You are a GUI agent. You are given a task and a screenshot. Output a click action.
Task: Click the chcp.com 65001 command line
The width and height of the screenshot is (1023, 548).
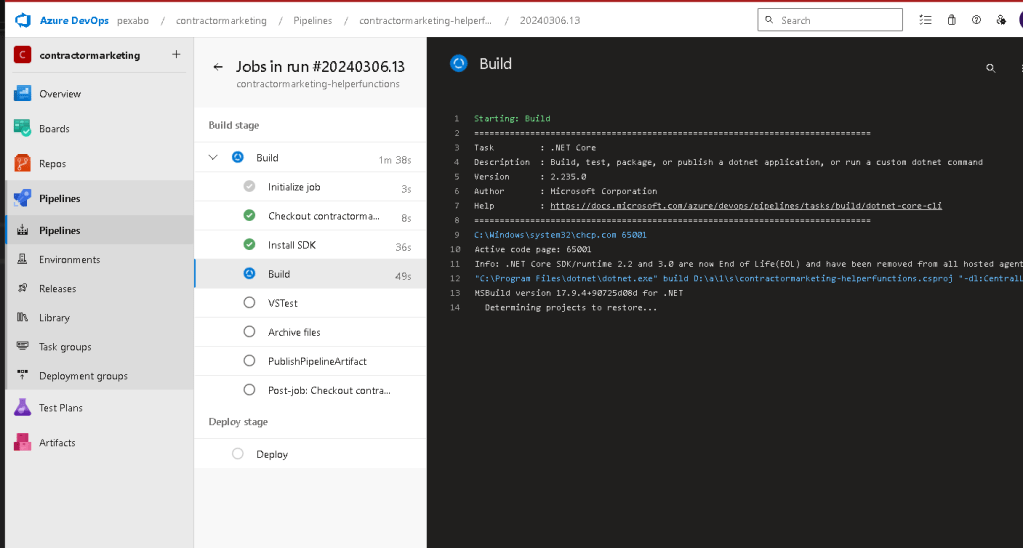click(x=560, y=235)
